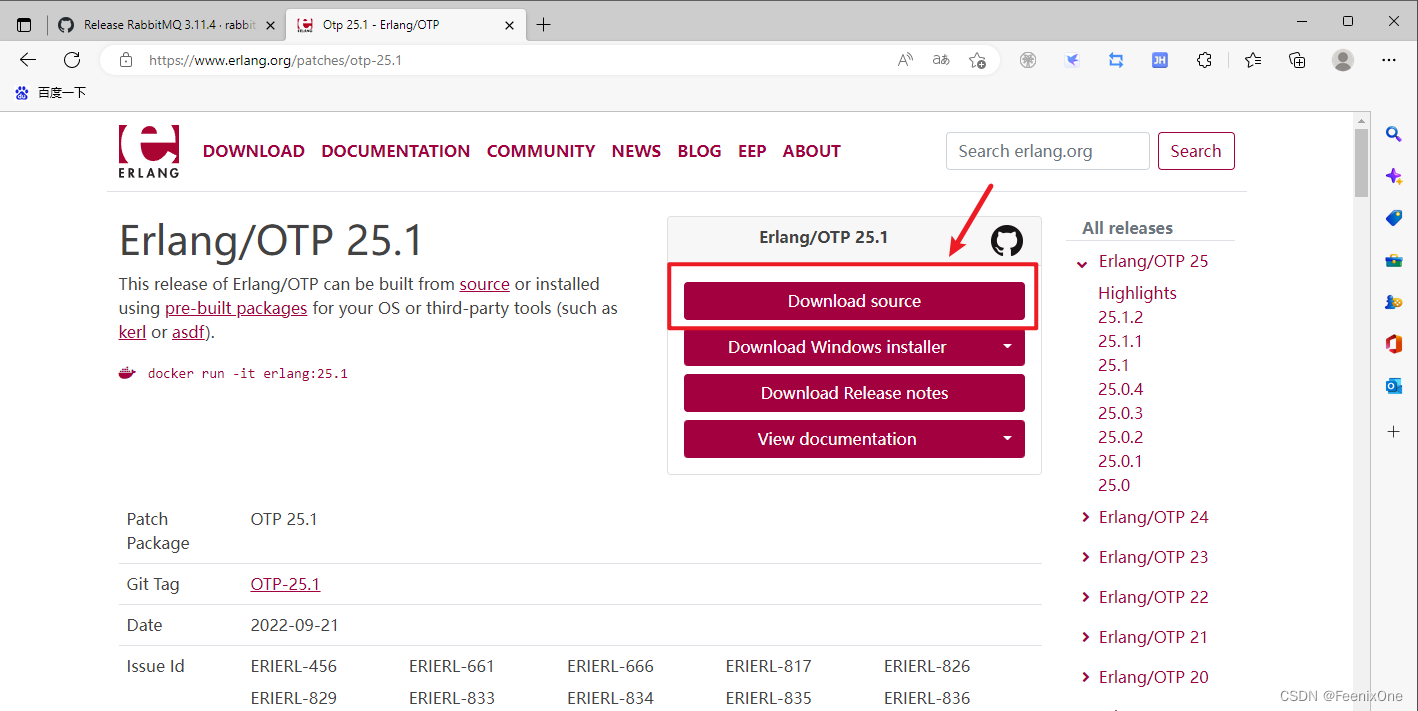
Task: Open the tab actions menu icon
Action: 24,25
